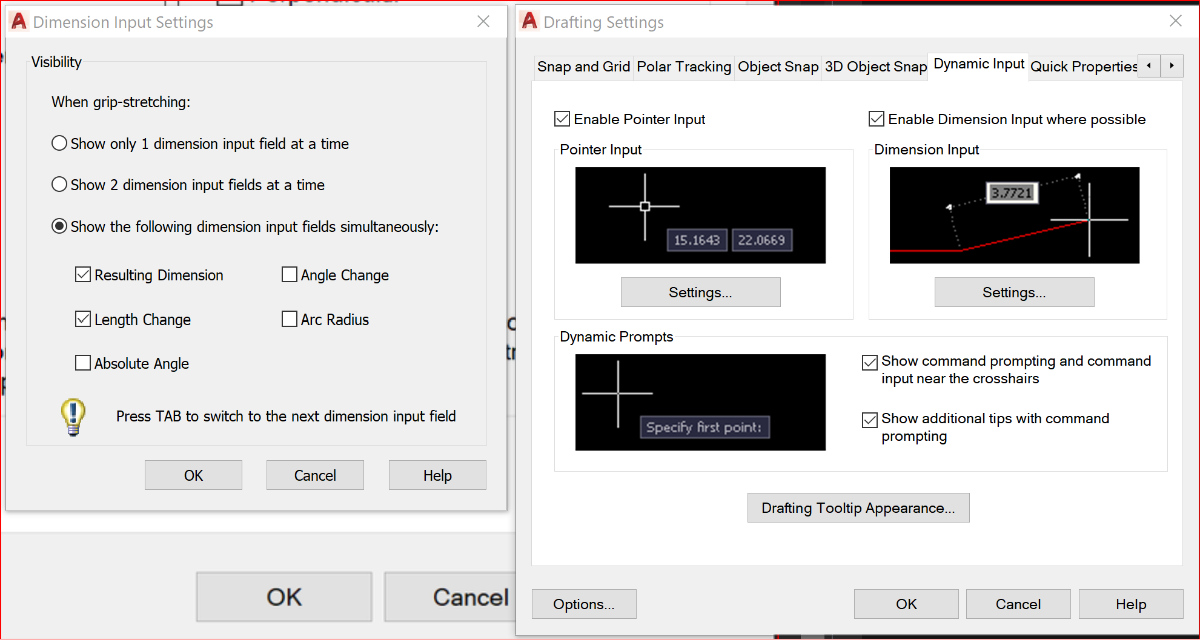Select Show only 1 dimension input field

point(59,144)
